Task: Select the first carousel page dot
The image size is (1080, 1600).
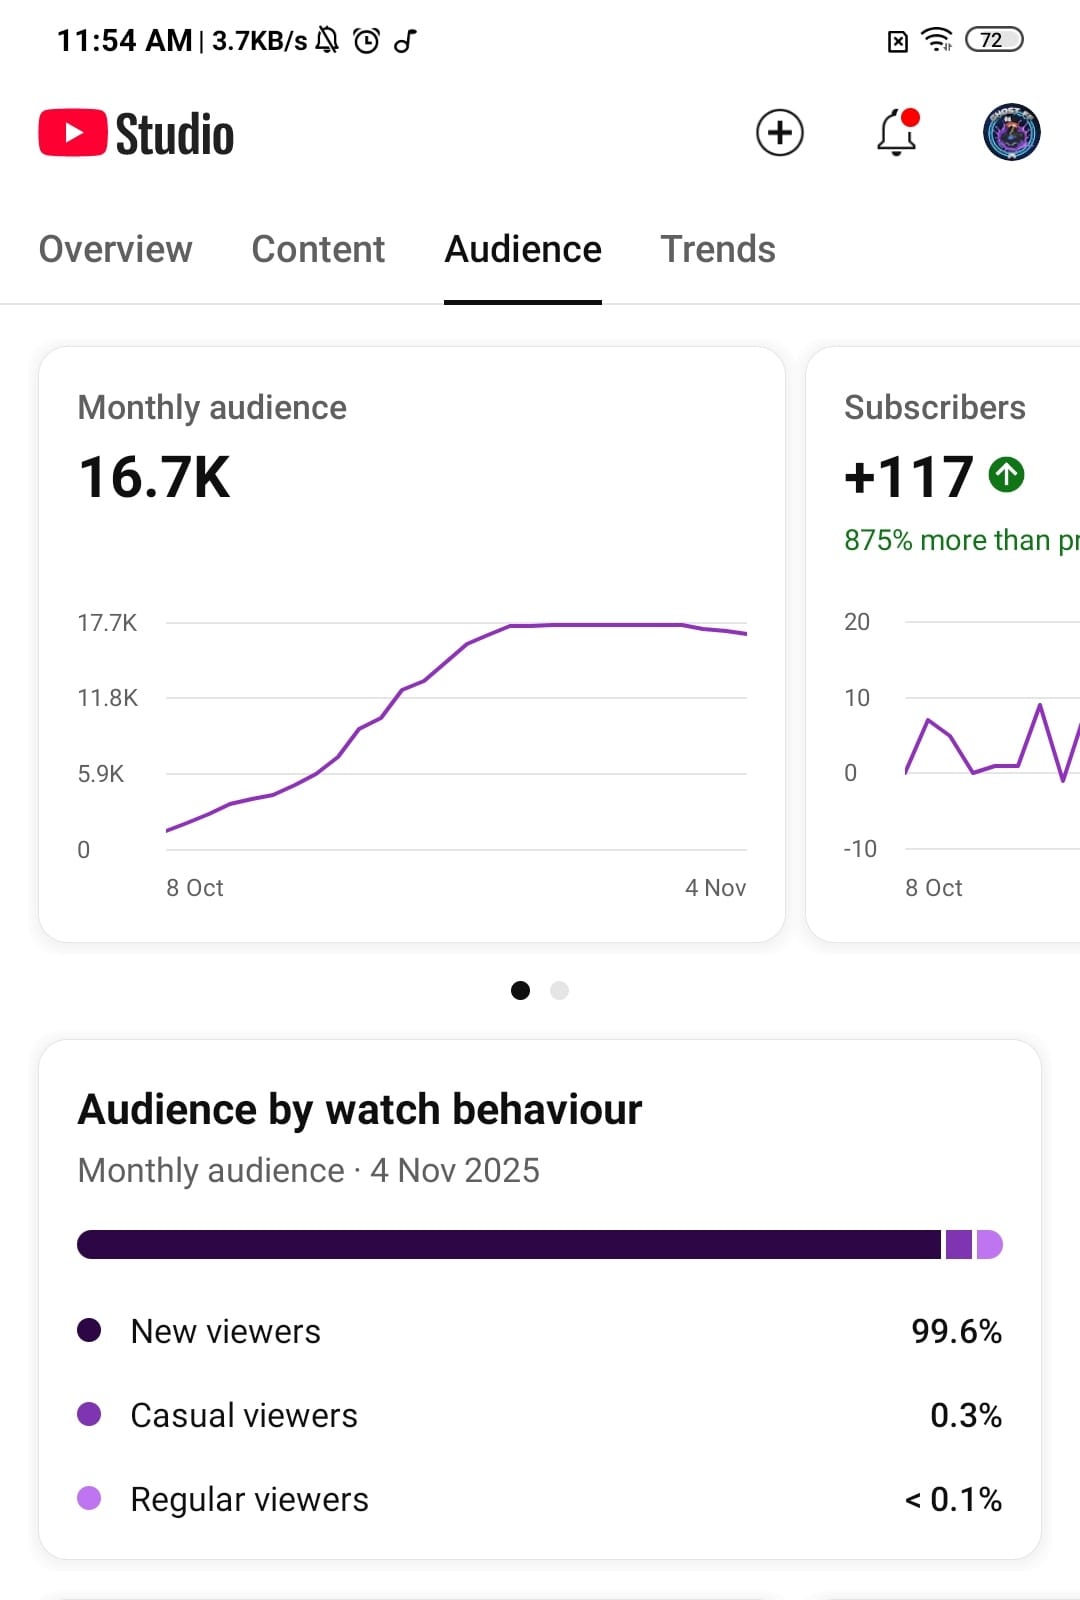Action: coord(520,990)
